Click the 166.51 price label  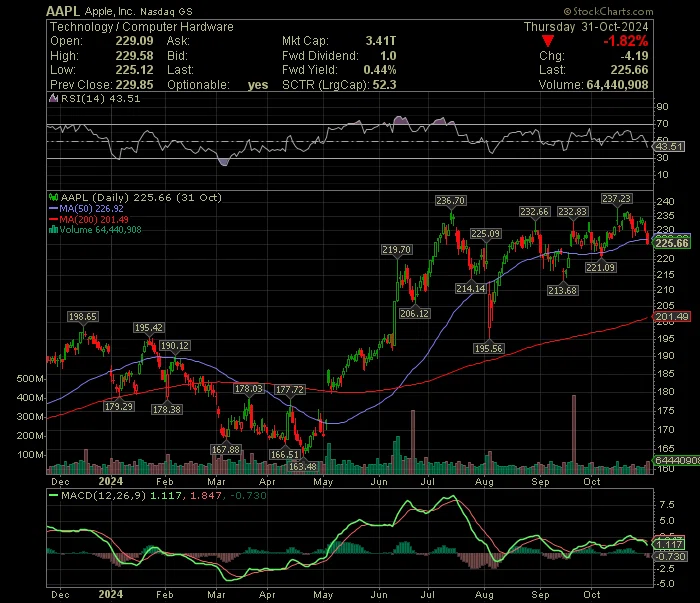[284, 454]
